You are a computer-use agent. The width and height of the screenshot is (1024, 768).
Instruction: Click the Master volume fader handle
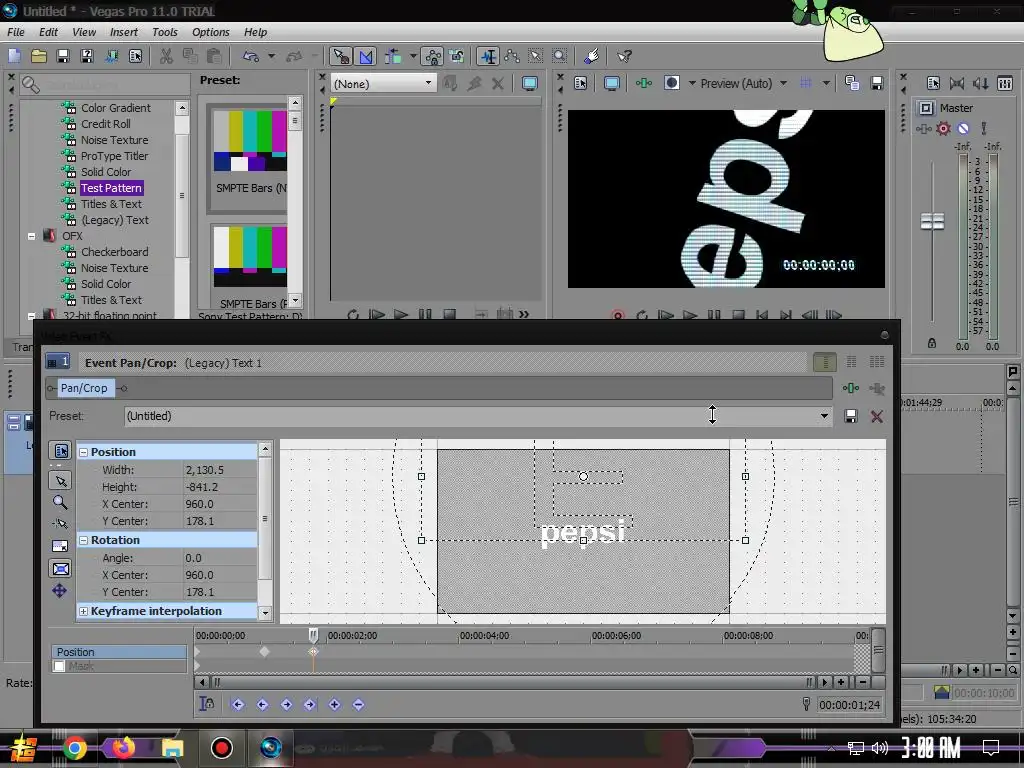tap(932, 221)
